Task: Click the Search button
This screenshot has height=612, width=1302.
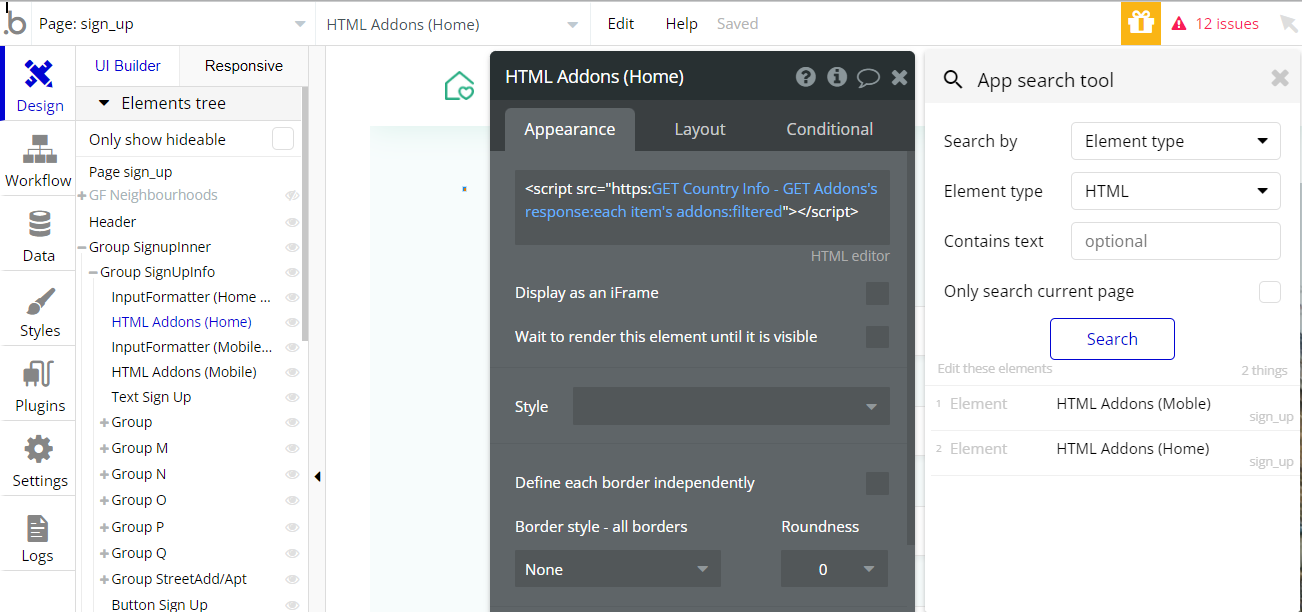Action: [1112, 339]
